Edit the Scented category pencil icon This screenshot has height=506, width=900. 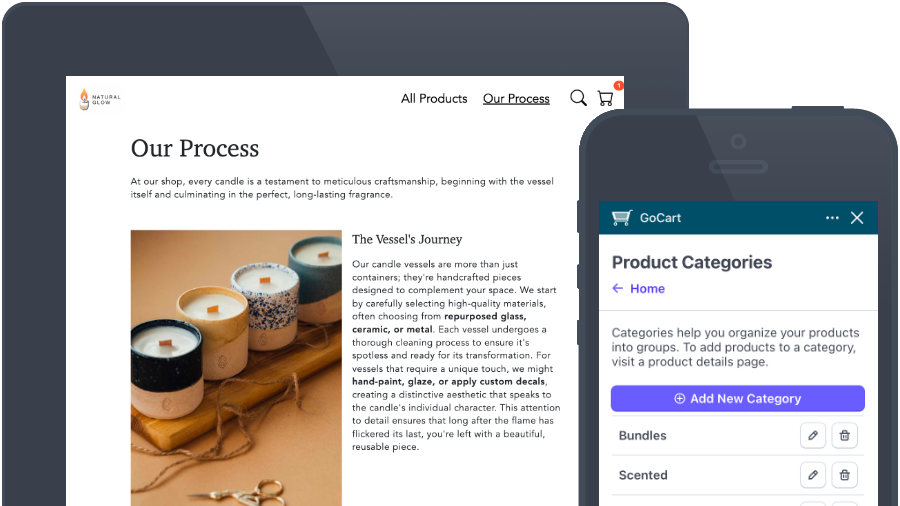[813, 475]
